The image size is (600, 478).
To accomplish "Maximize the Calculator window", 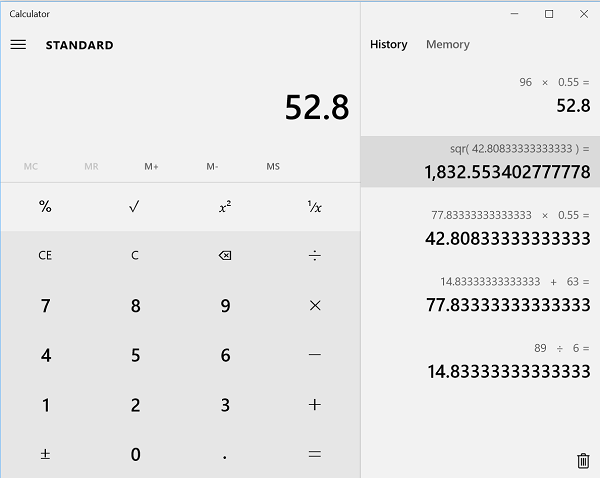I will [x=549, y=14].
